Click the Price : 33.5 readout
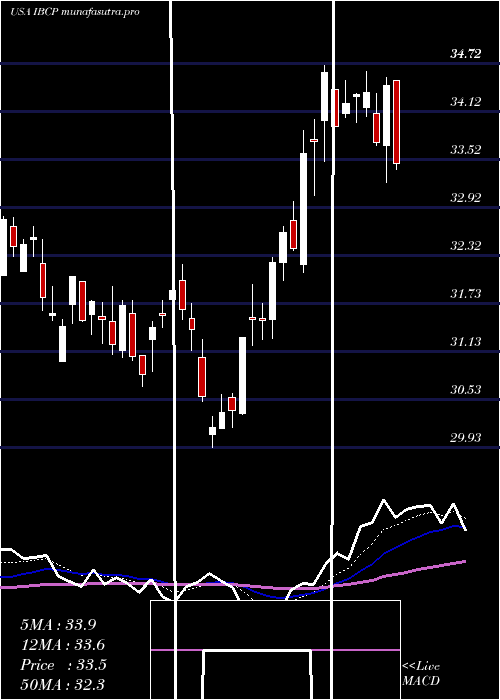This screenshot has height=700, width=500. coord(63,665)
